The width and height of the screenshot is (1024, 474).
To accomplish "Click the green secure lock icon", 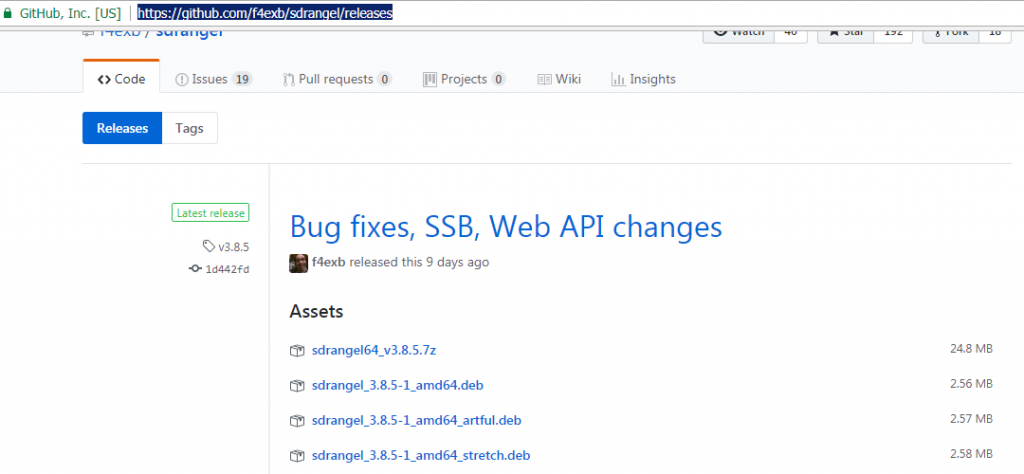I will tap(8, 14).
